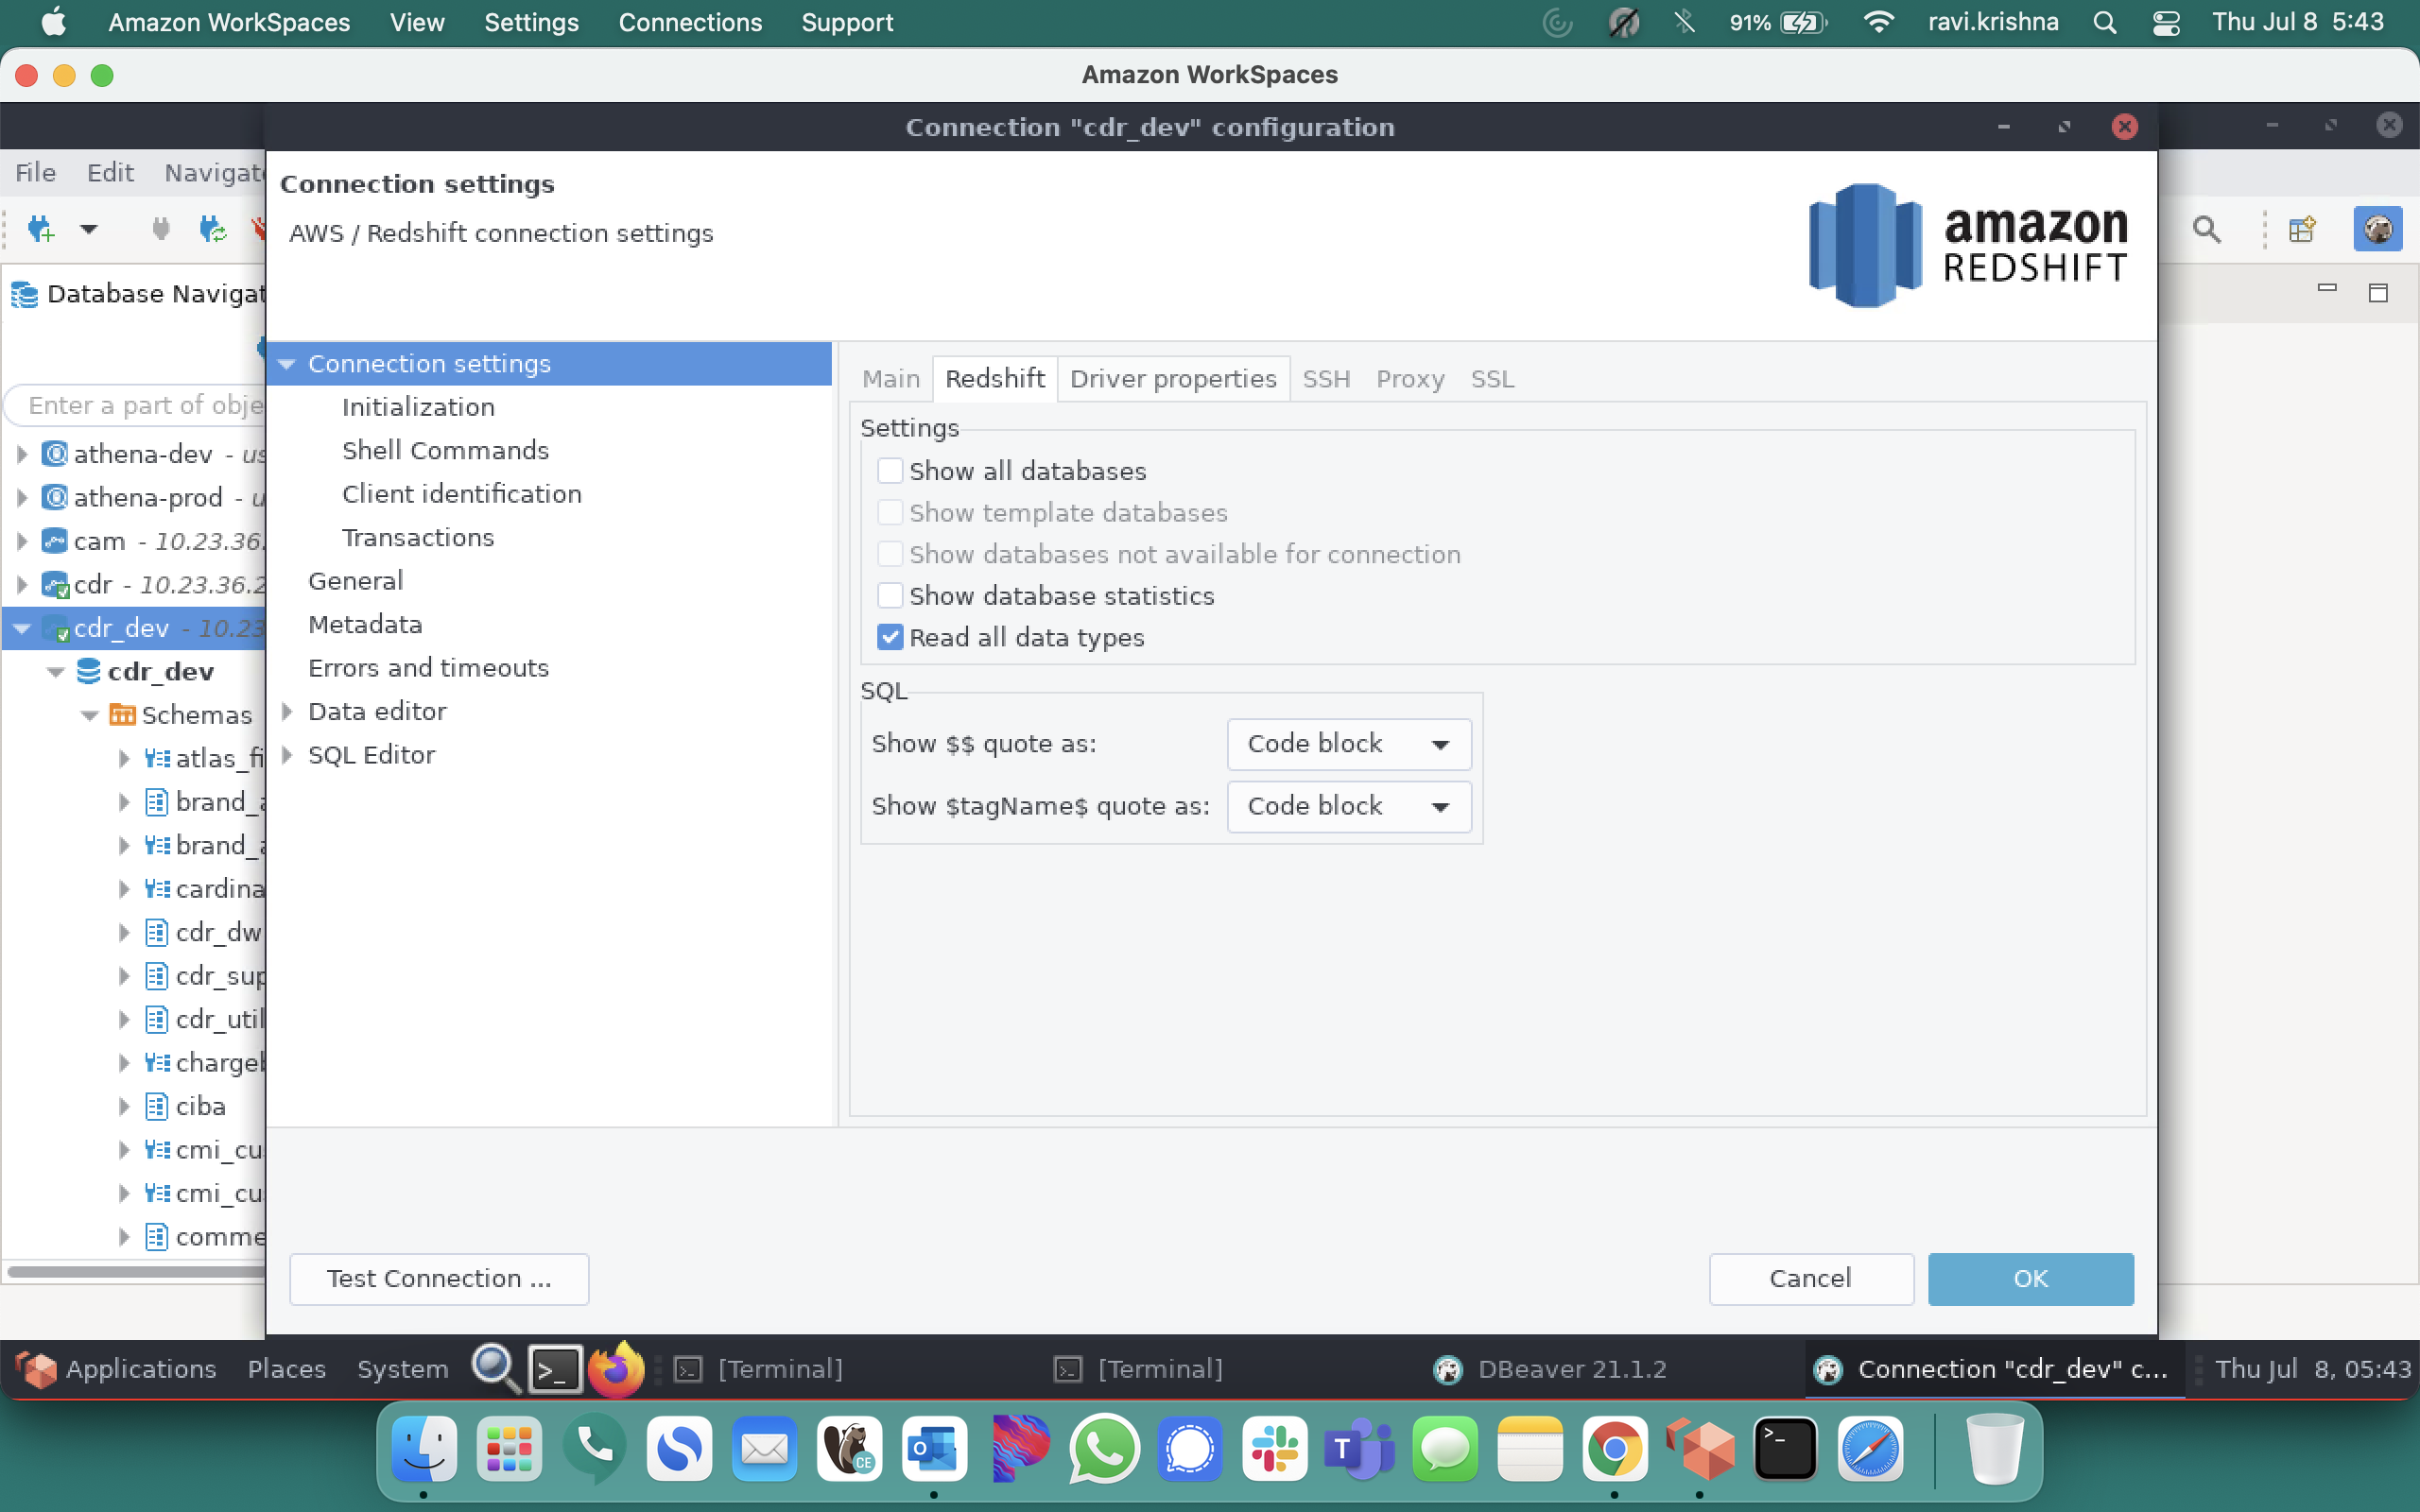Open the terminal icon in the top panel
Viewport: 2420px width, 1512px height.
(x=556, y=1368)
